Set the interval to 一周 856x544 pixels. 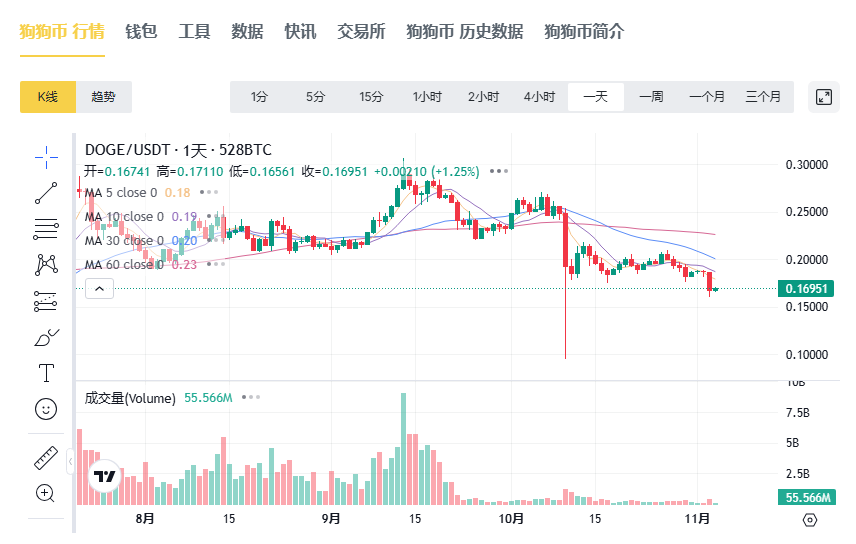point(651,97)
